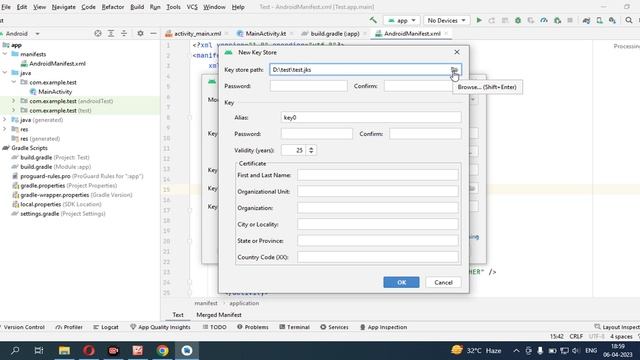Click the State or Province field
The height and width of the screenshot is (360, 640).
tap(378, 241)
